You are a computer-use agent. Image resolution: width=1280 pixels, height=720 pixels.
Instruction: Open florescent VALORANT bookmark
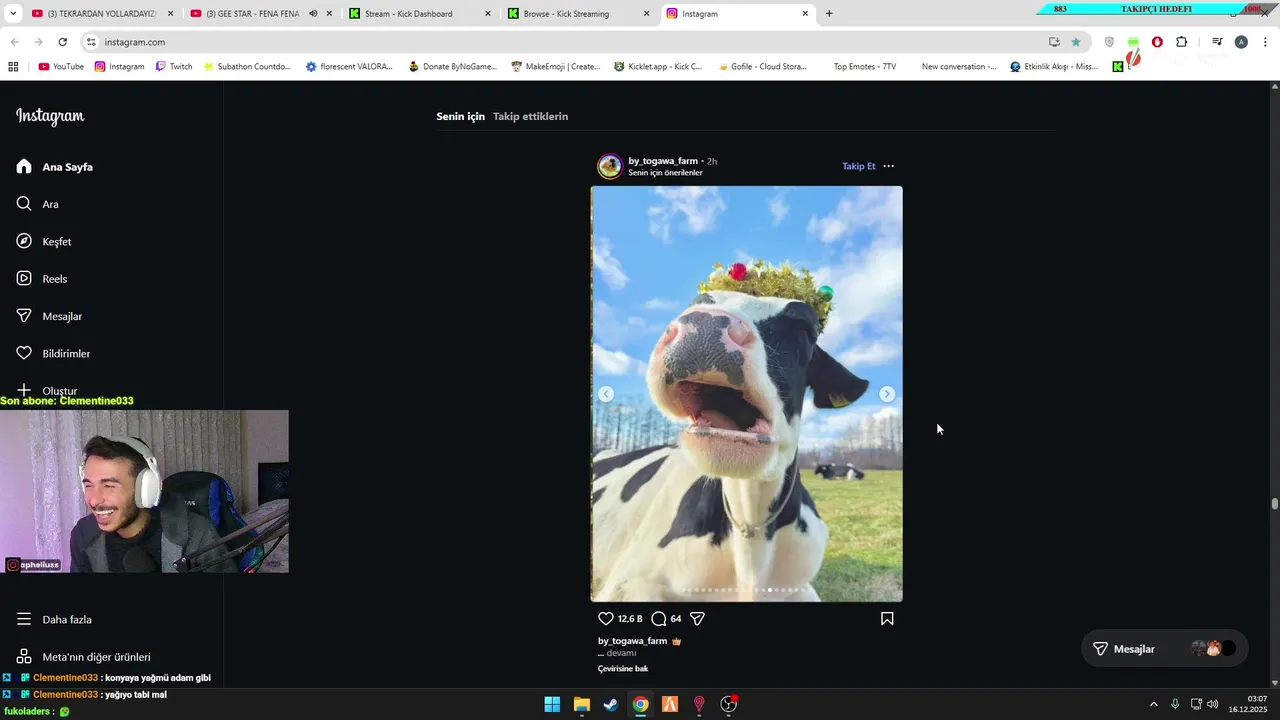pos(349,67)
